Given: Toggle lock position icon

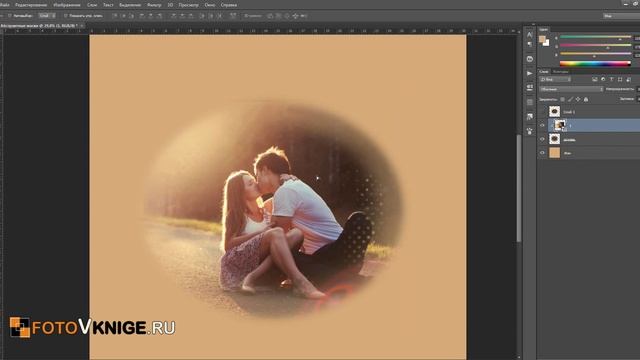Looking at the screenshot, I should [578, 99].
